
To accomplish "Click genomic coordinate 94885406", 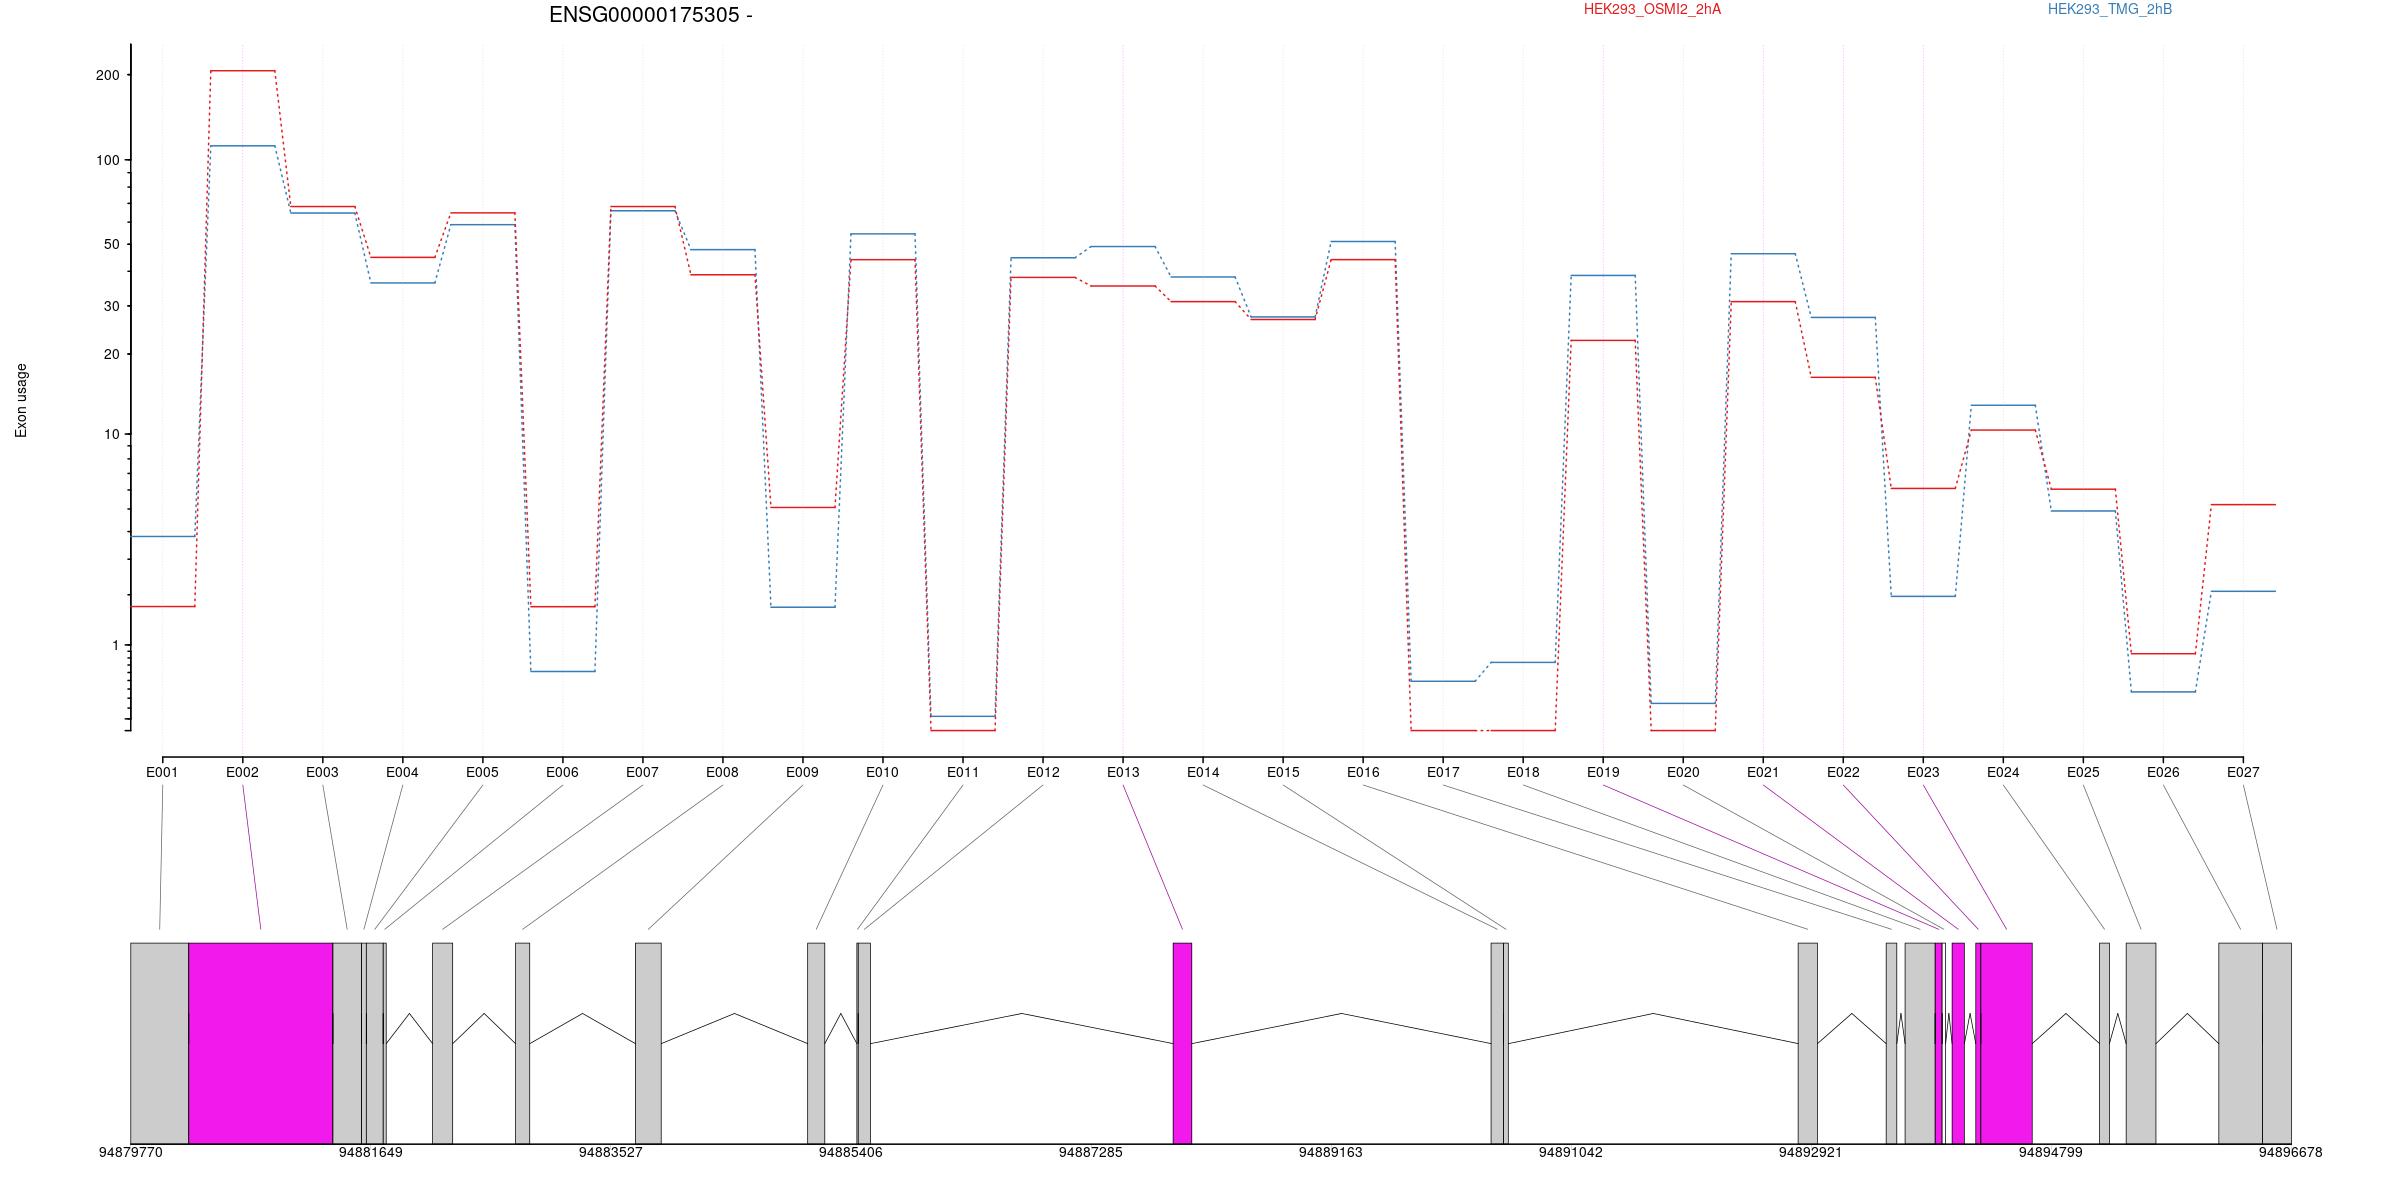I will (x=850, y=1152).
